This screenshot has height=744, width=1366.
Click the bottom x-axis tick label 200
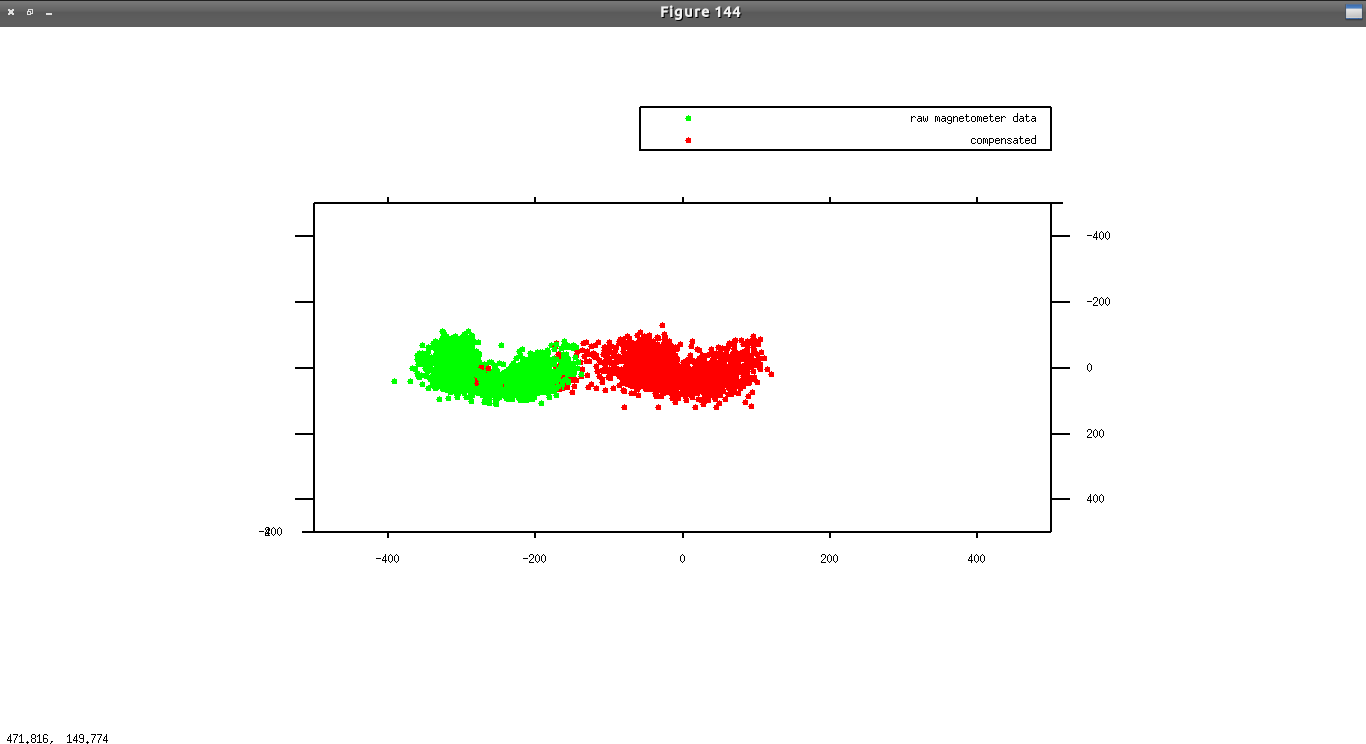pyautogui.click(x=829, y=559)
